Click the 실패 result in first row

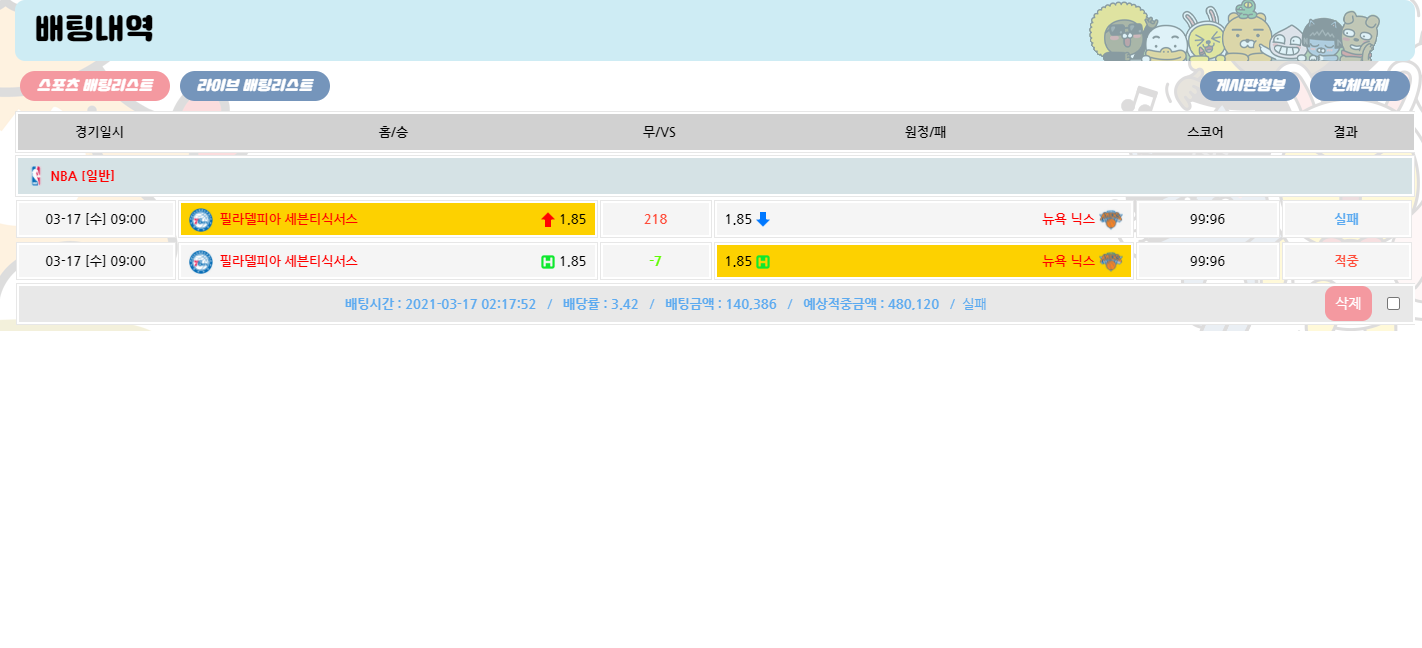coord(1346,220)
